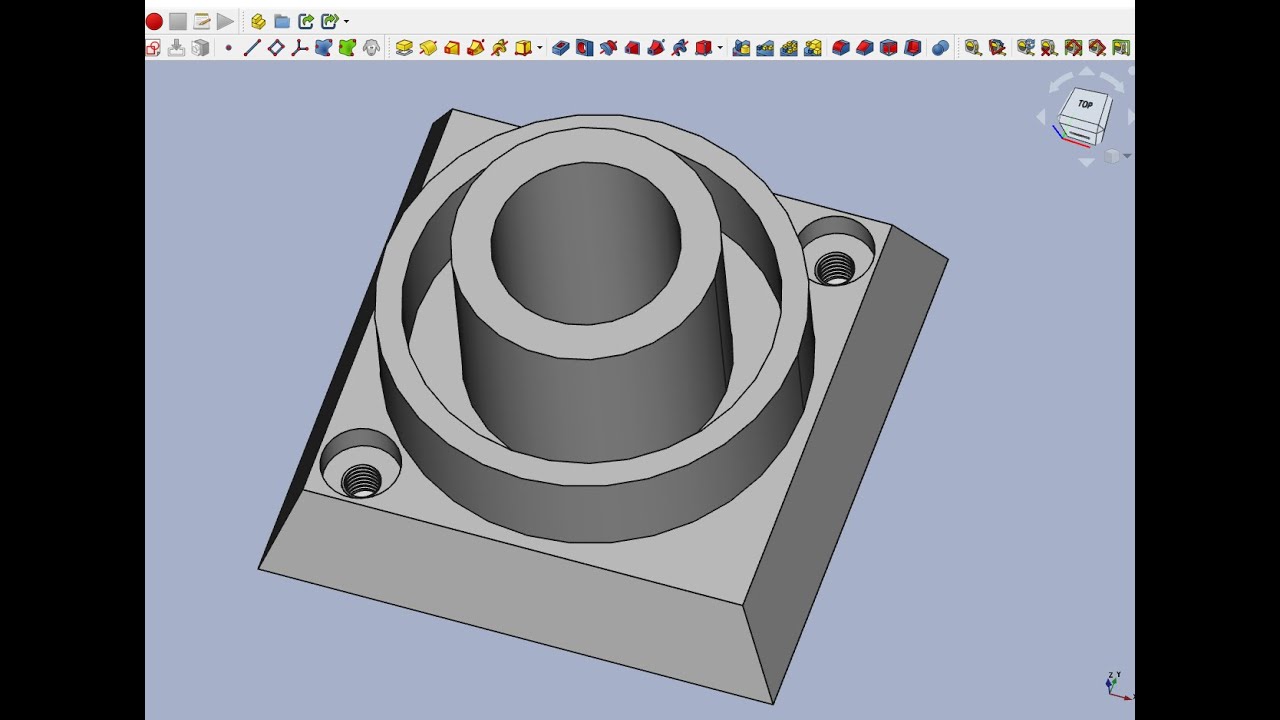Click the MultiTransform icon
The image size is (1280, 720).
point(813,47)
